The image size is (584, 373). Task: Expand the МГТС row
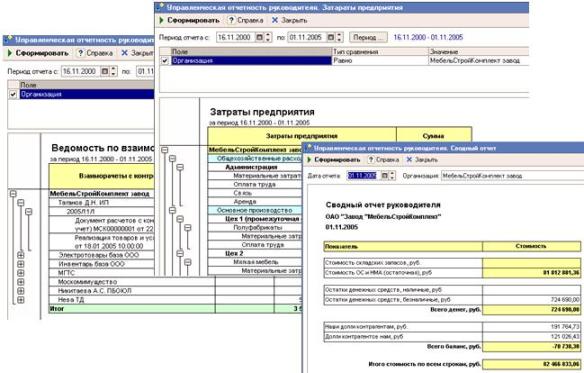pos(21,273)
